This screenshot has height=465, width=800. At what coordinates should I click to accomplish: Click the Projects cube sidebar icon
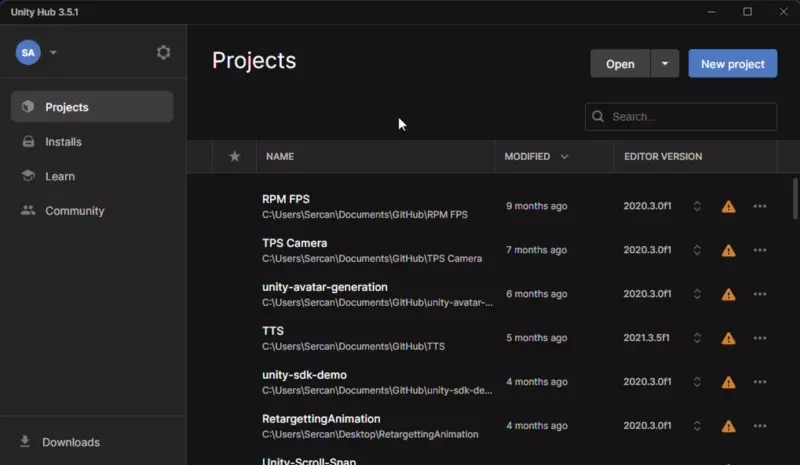pyautogui.click(x=28, y=106)
